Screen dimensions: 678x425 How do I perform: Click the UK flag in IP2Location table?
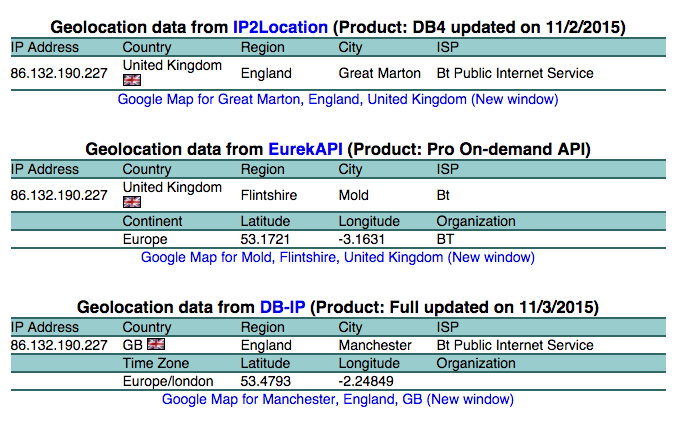132,80
